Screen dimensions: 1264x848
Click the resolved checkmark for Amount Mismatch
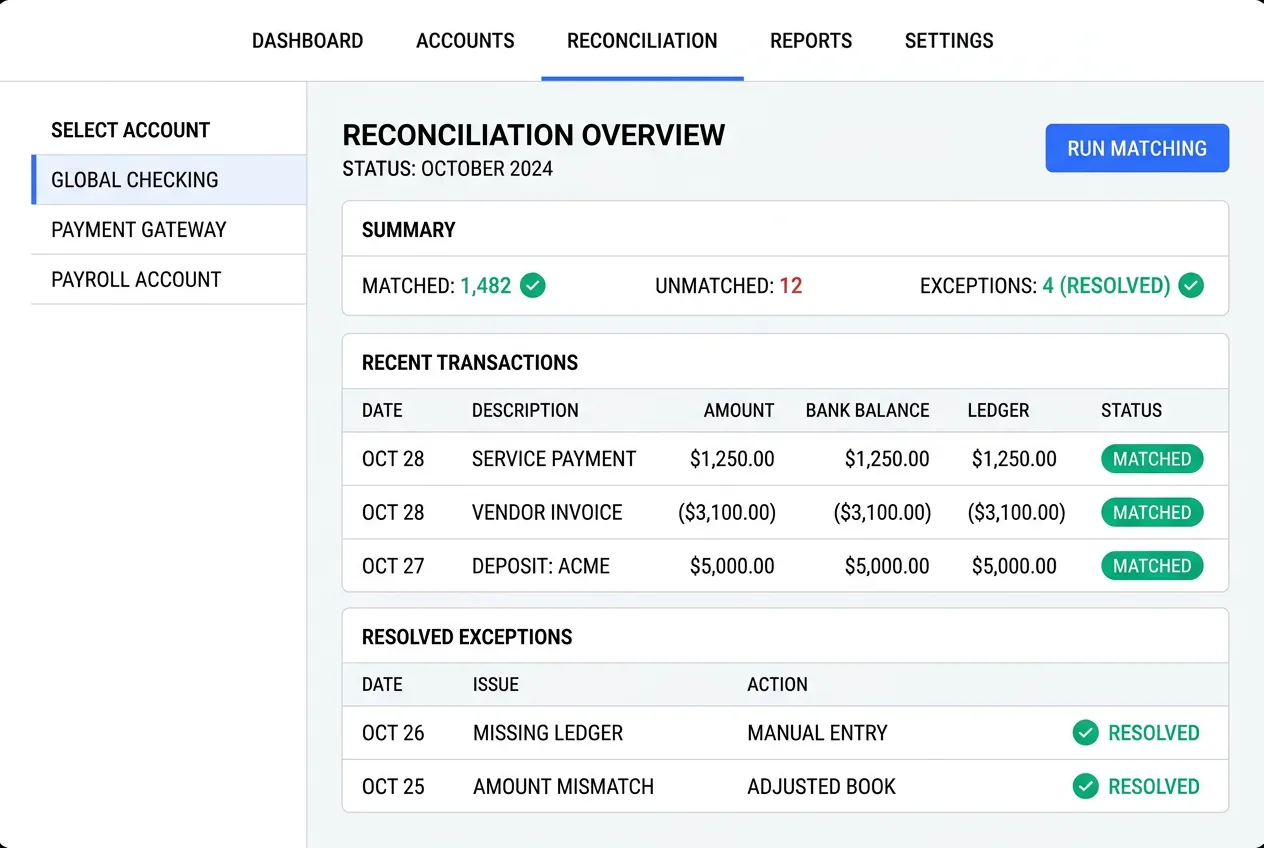(1085, 786)
